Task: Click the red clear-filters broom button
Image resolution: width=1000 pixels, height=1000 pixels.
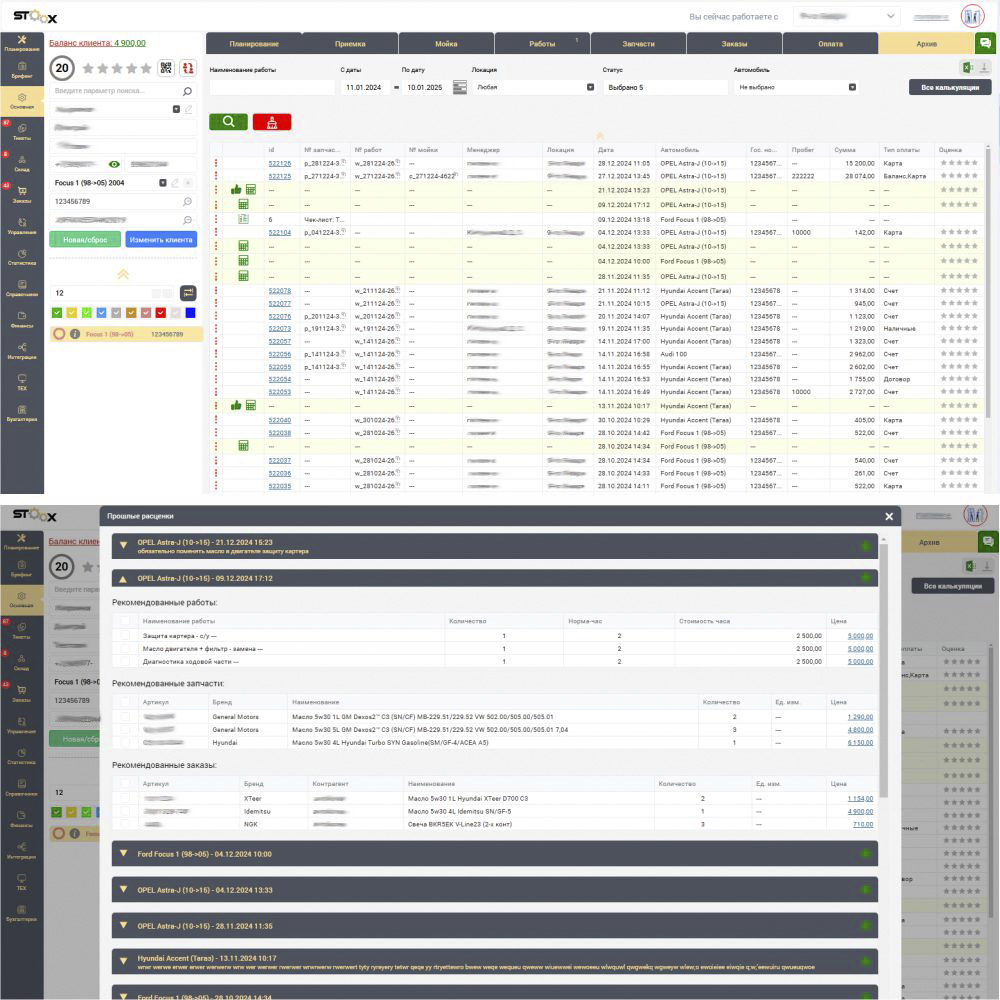Action: point(272,122)
